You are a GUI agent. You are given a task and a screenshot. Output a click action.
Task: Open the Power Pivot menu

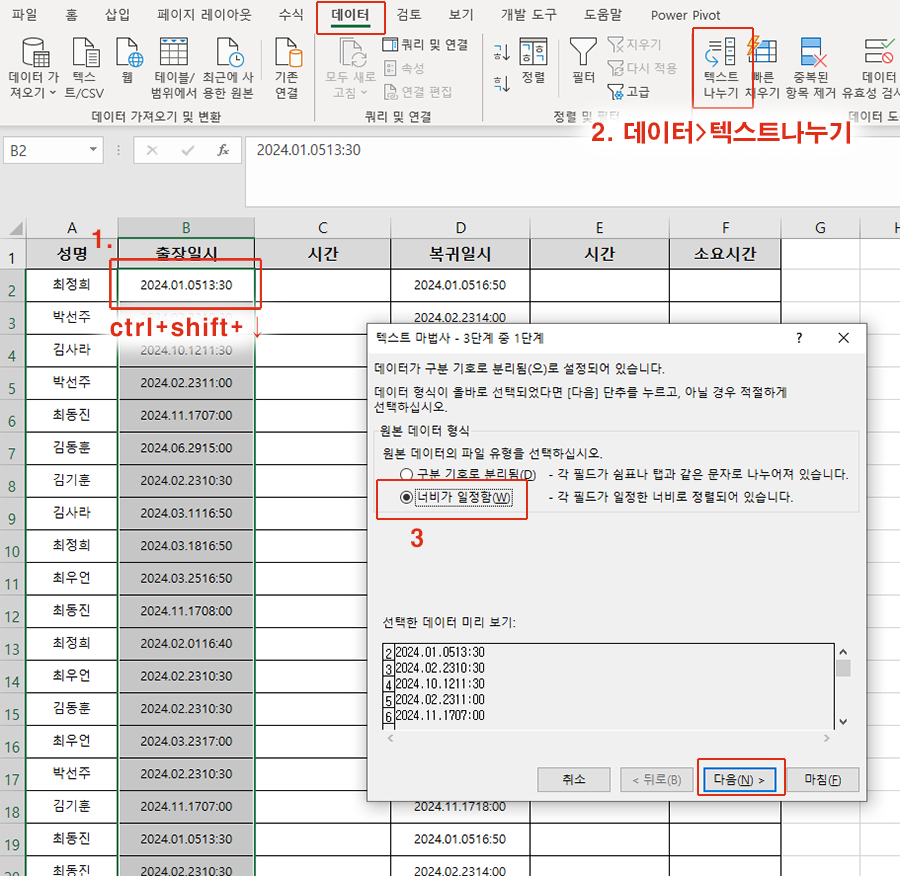685,15
